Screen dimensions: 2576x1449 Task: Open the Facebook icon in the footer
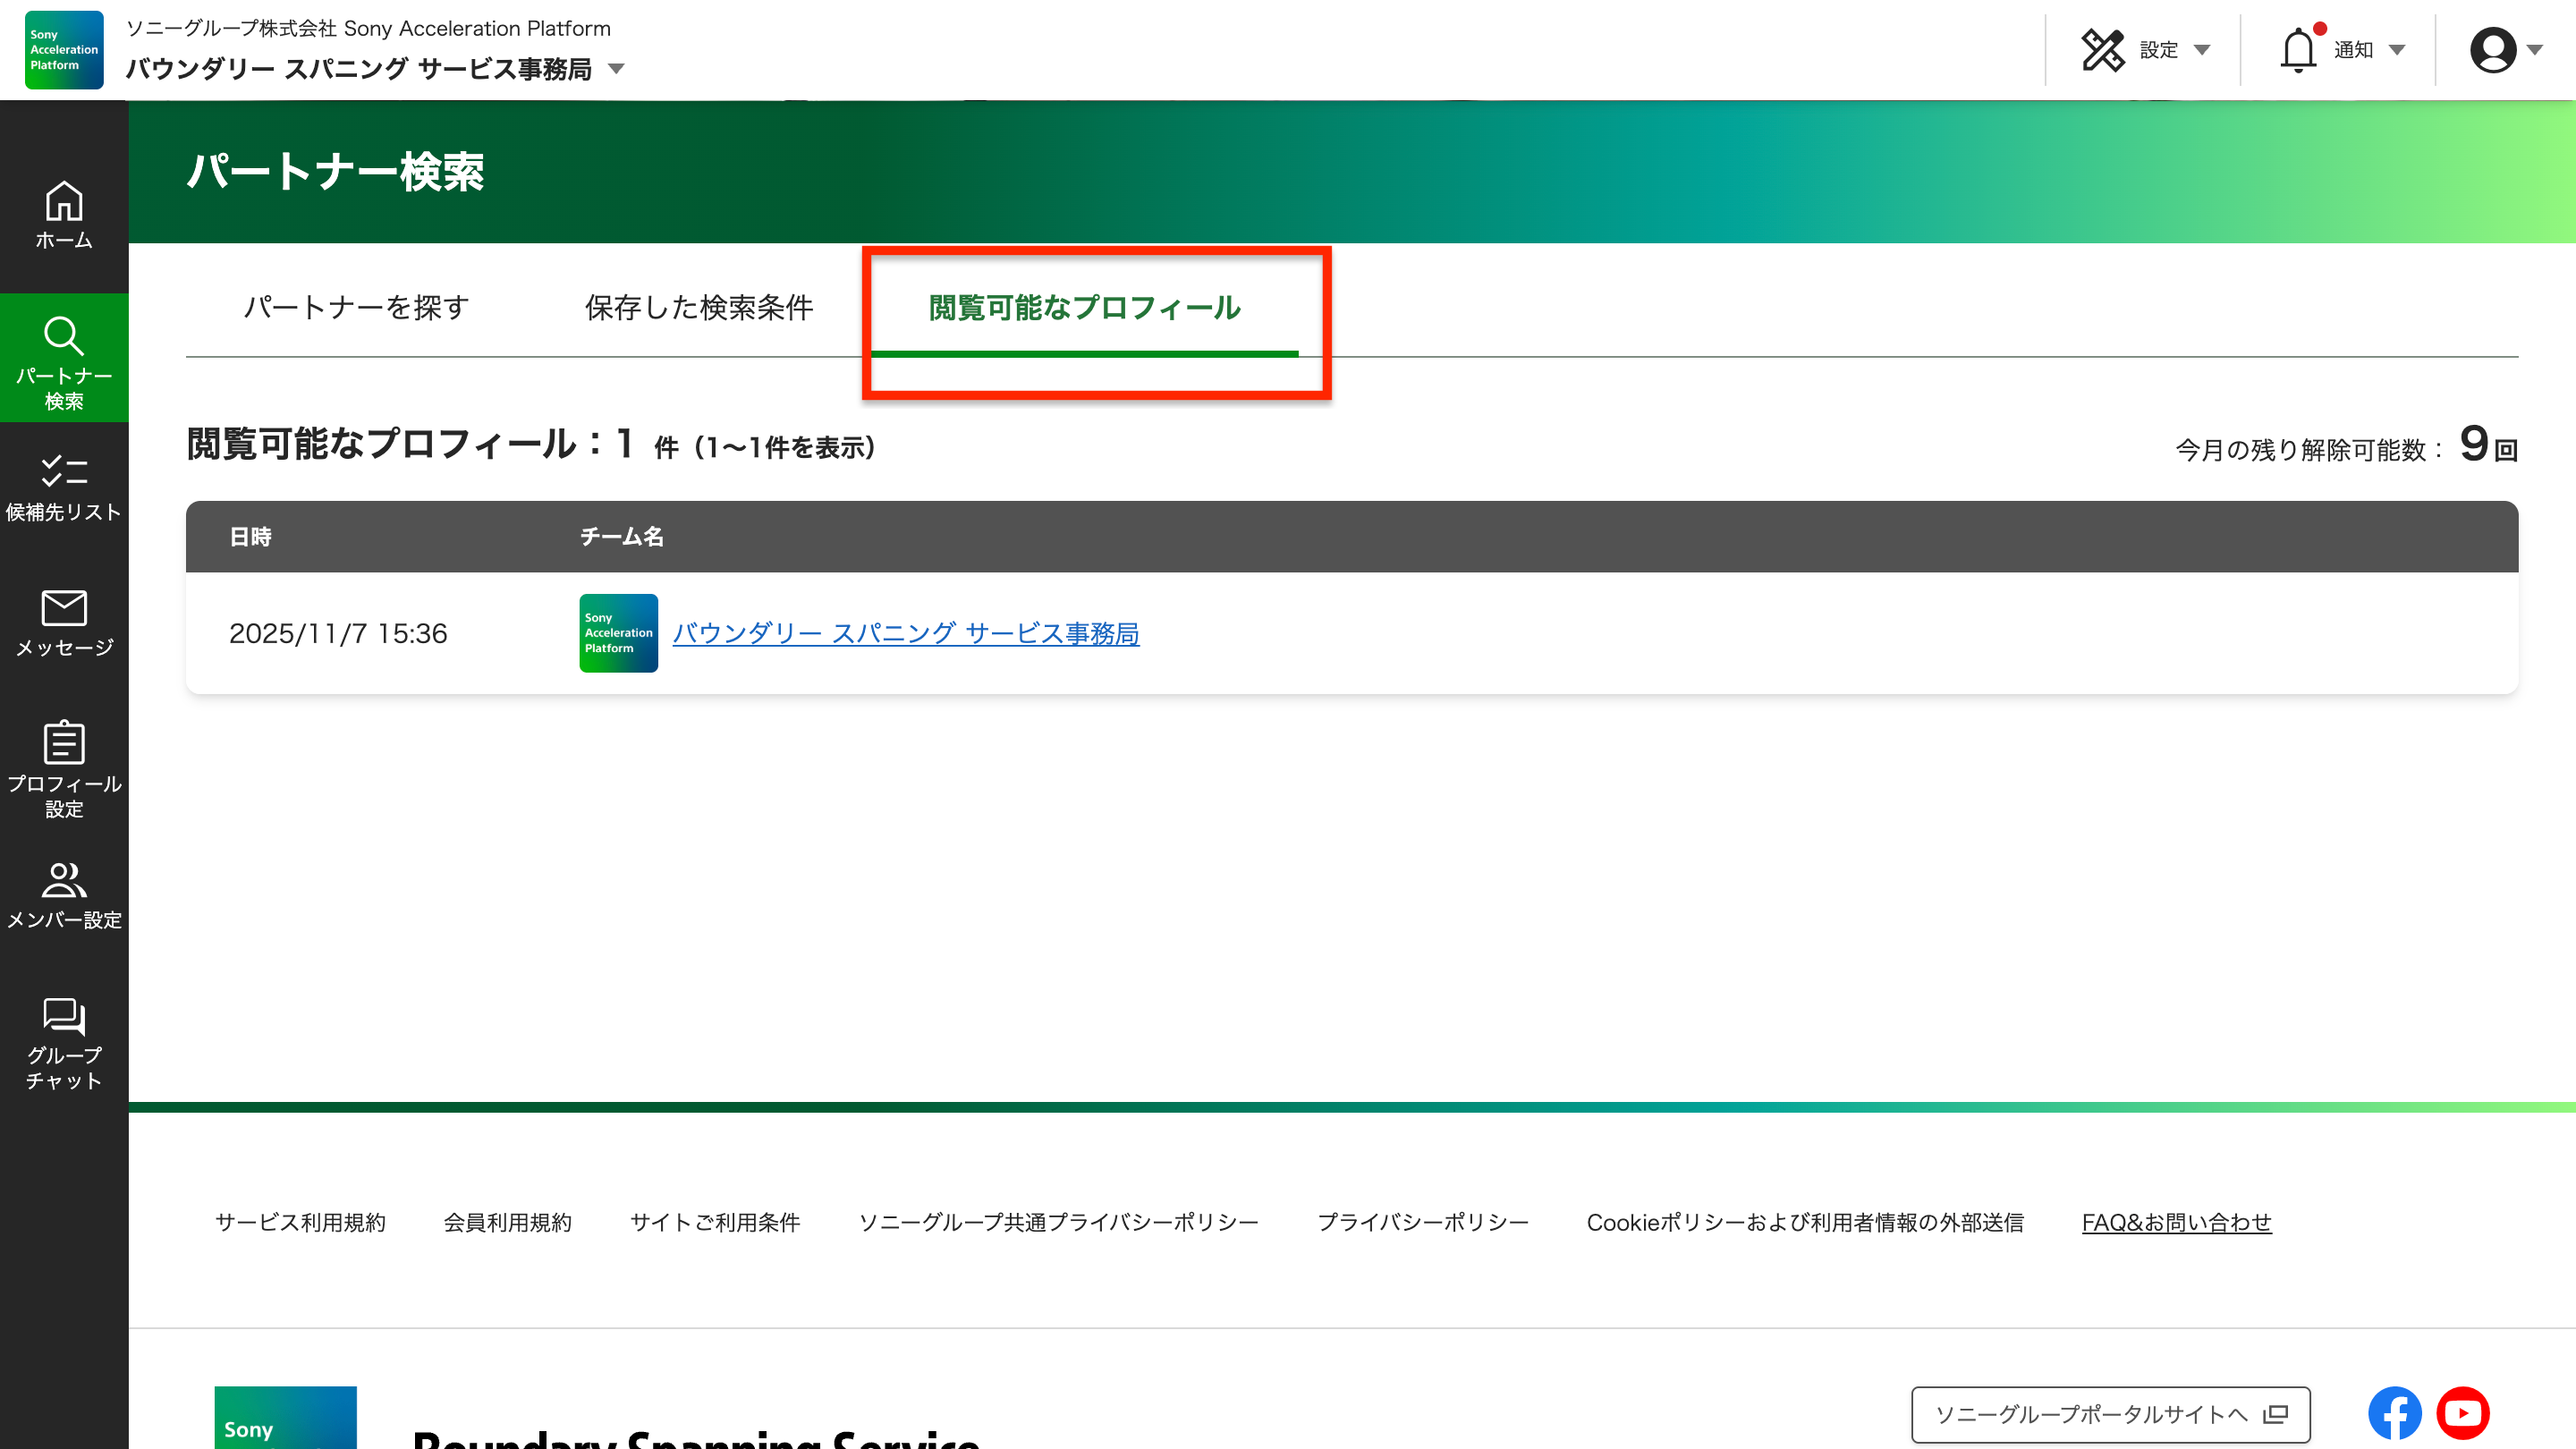tap(2394, 1412)
